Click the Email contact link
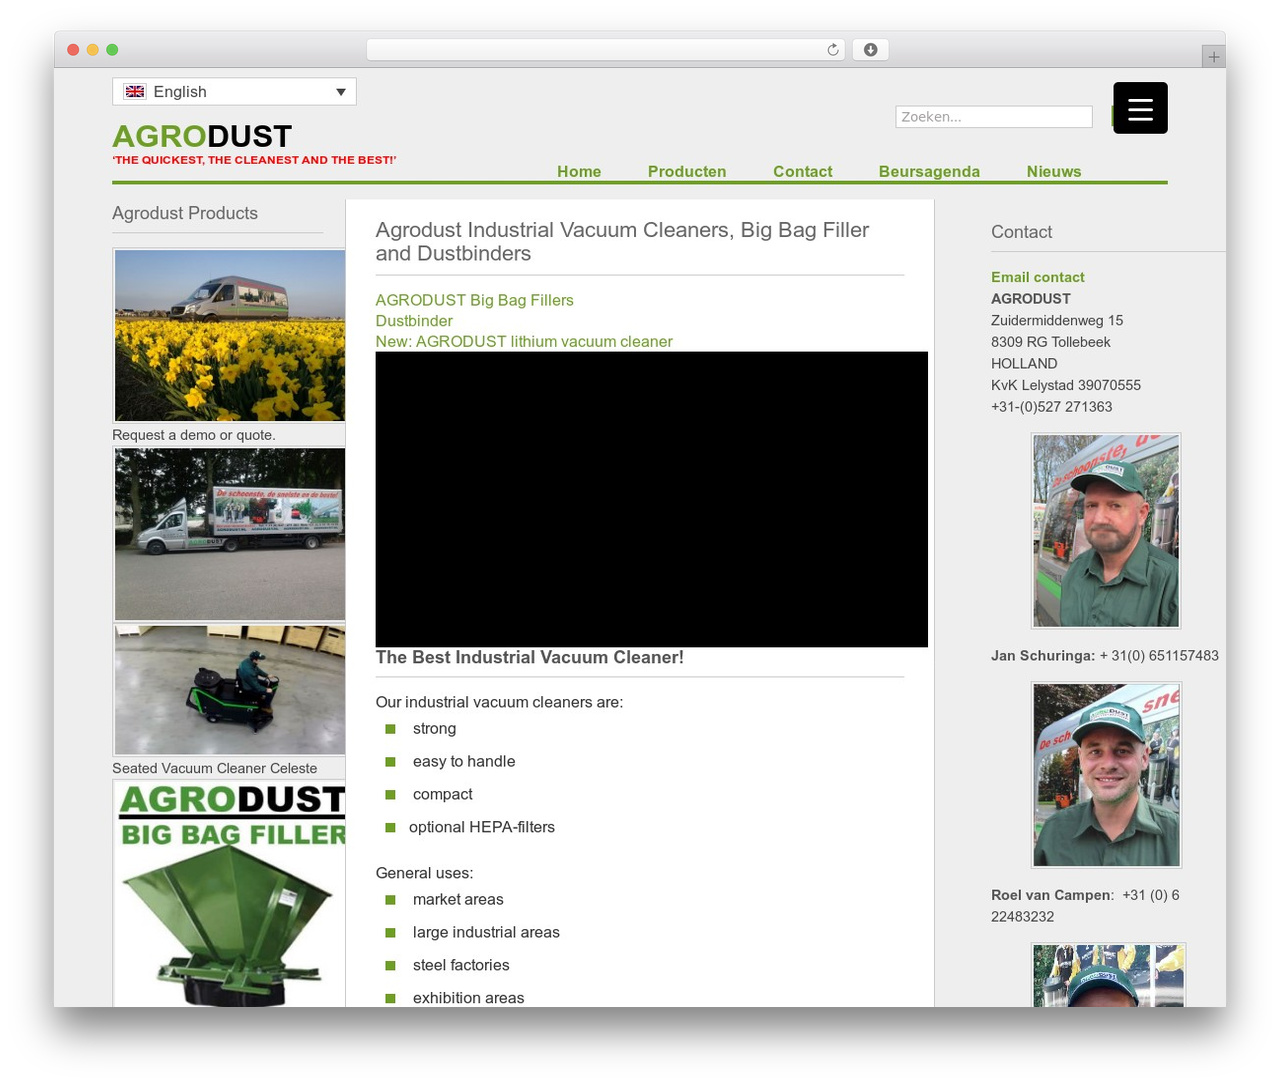 (x=1037, y=277)
